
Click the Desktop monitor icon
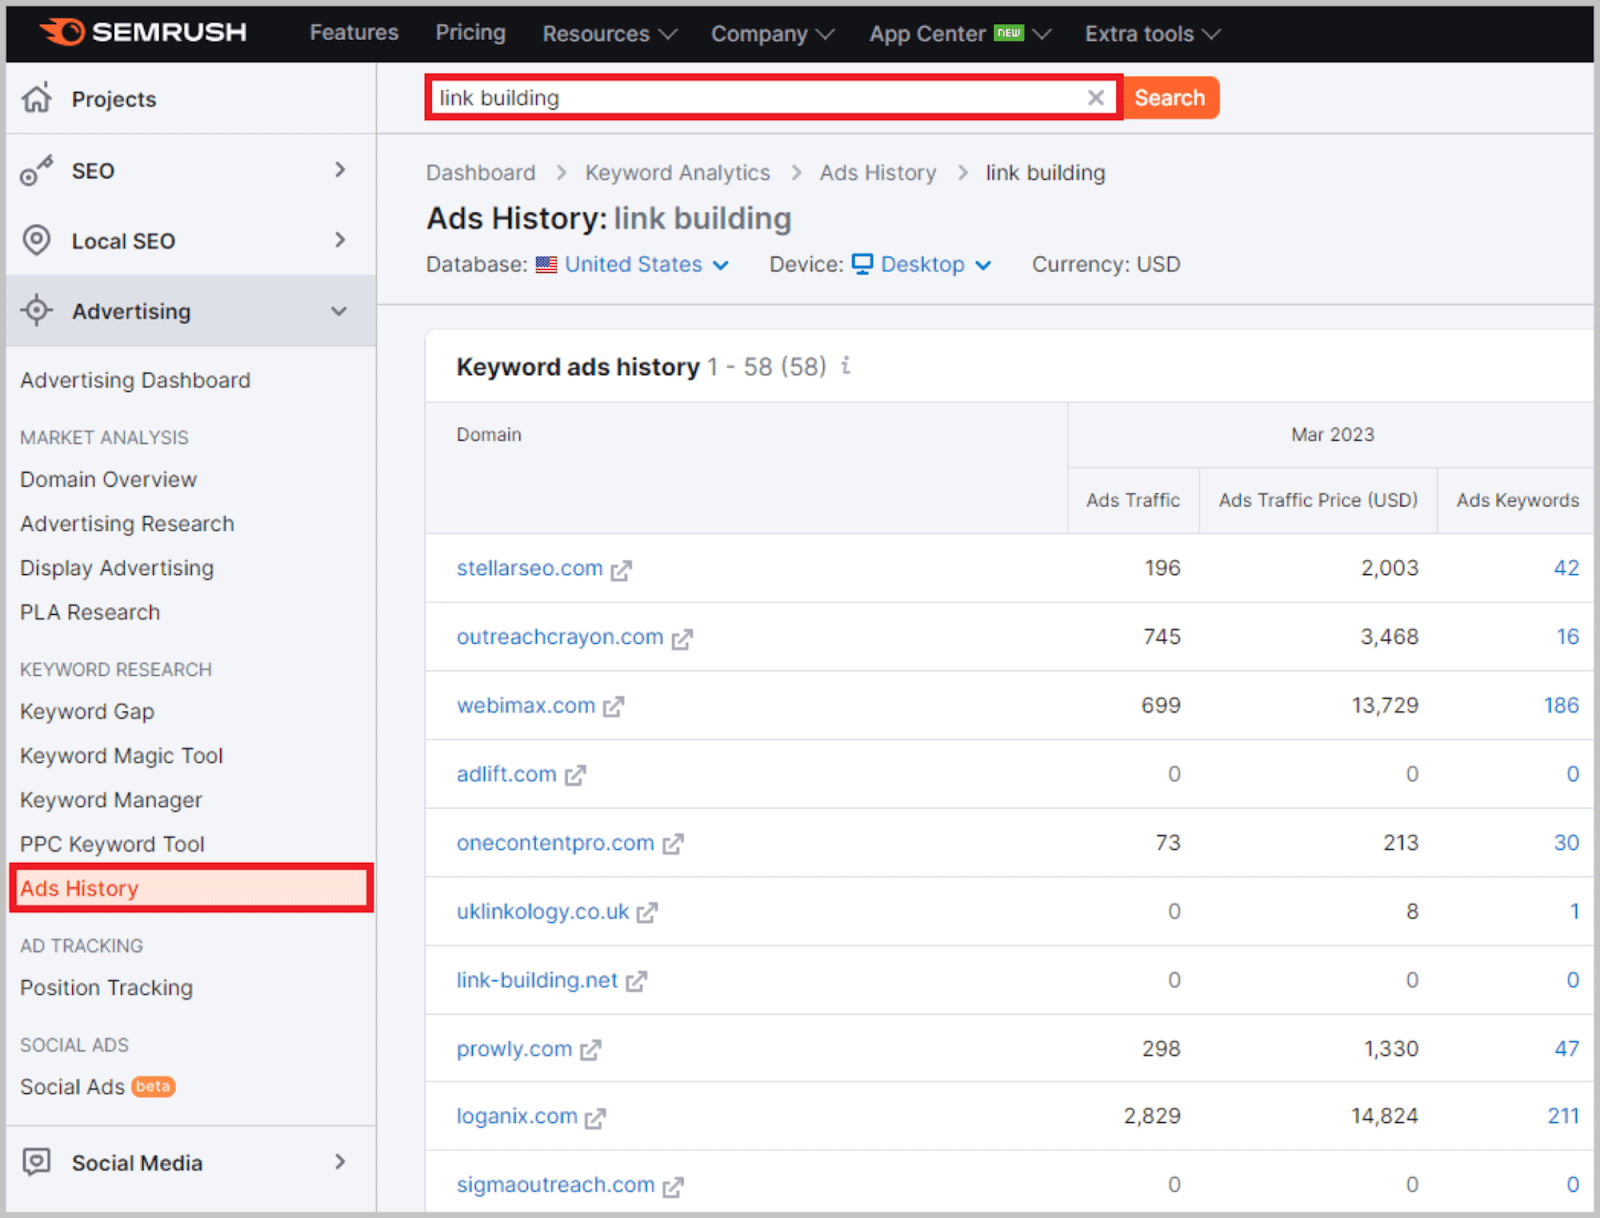862,264
